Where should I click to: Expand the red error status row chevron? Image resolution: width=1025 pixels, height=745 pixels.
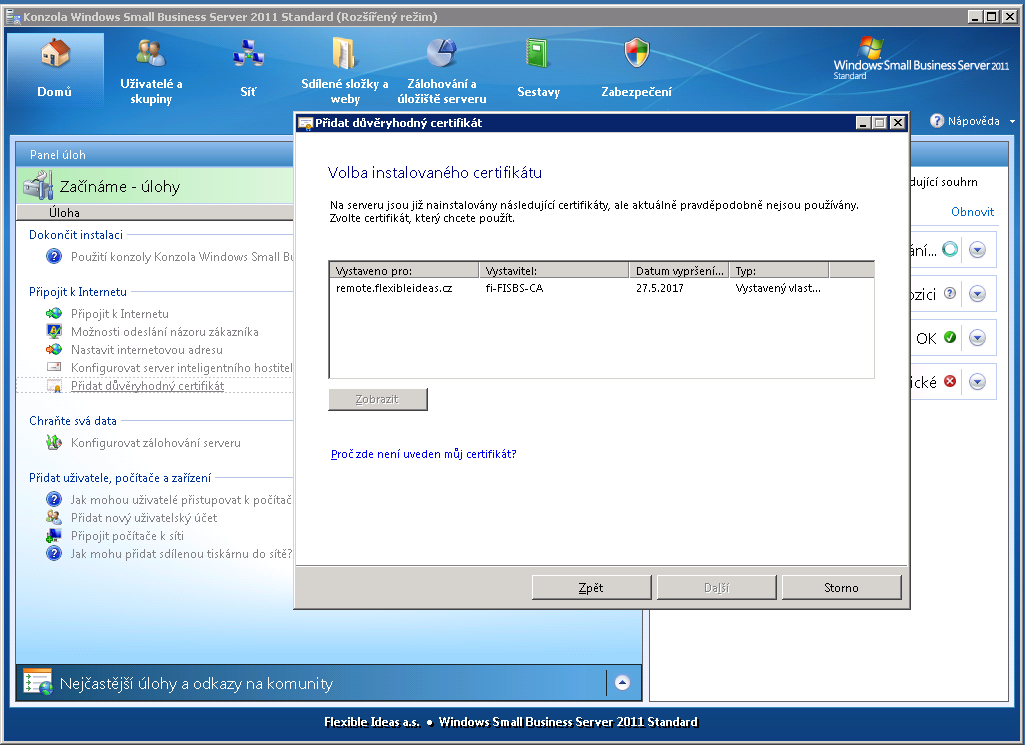pos(977,381)
